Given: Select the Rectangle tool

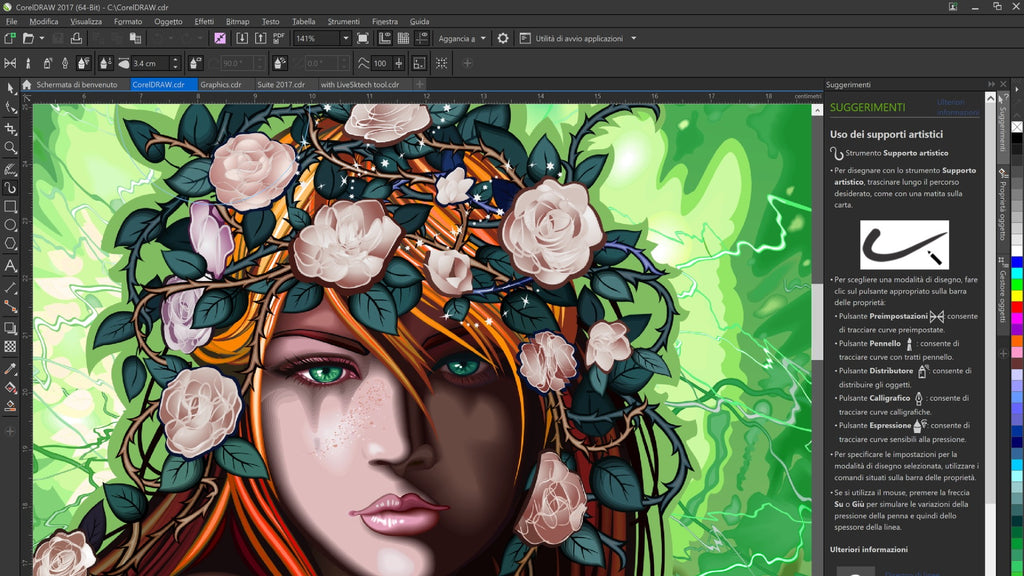Looking at the screenshot, I should click(10, 207).
